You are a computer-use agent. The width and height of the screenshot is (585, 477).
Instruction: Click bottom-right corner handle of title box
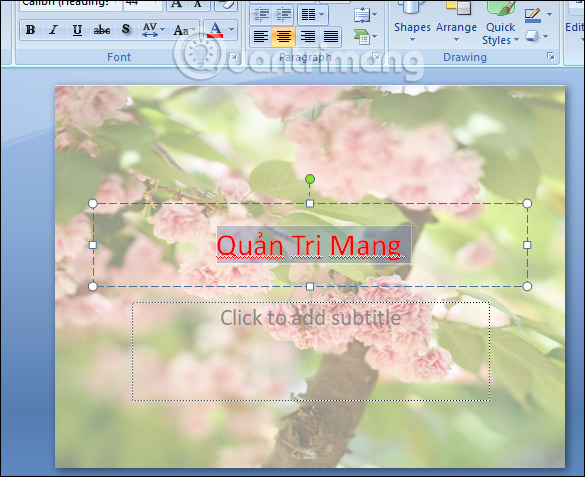527,286
